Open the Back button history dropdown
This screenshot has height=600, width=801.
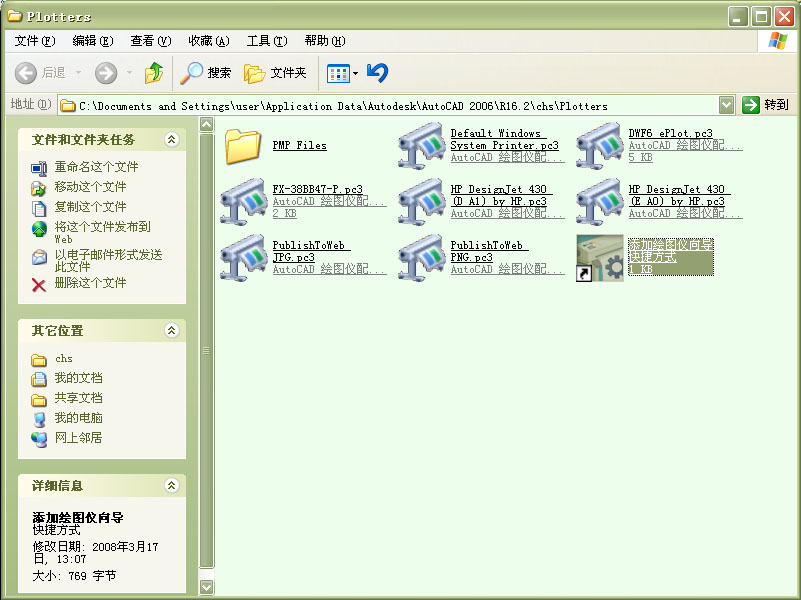(x=78, y=73)
